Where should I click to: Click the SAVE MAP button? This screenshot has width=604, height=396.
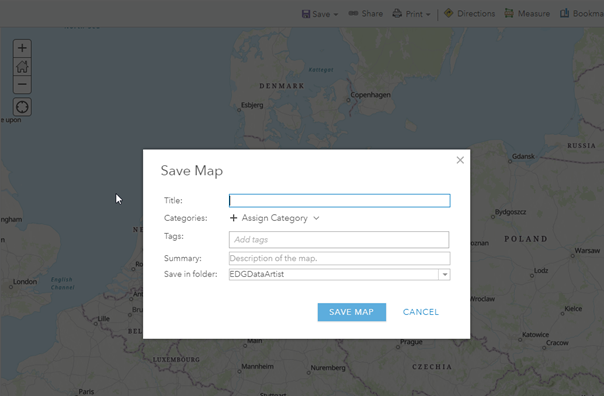pyautogui.click(x=352, y=312)
